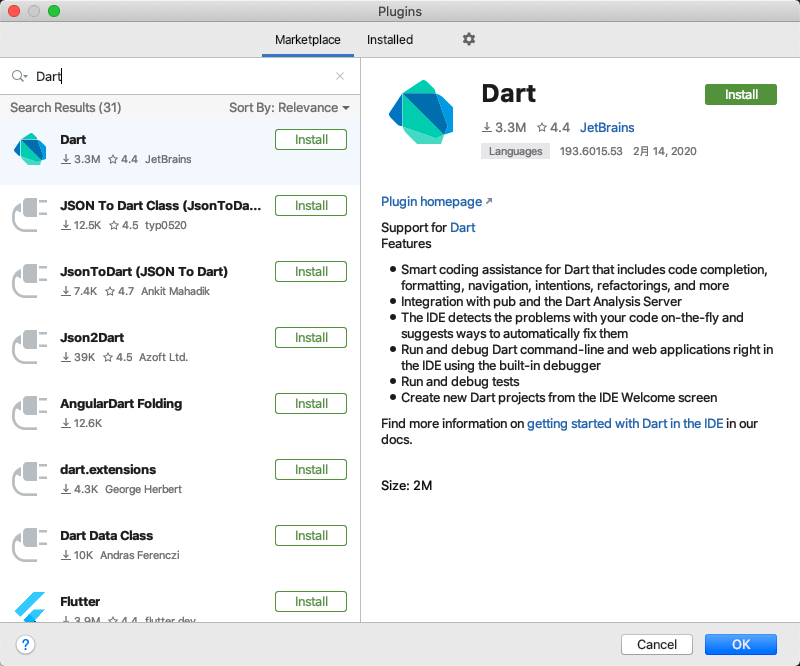
Task: Click the search magnifier icon
Action: 19,76
